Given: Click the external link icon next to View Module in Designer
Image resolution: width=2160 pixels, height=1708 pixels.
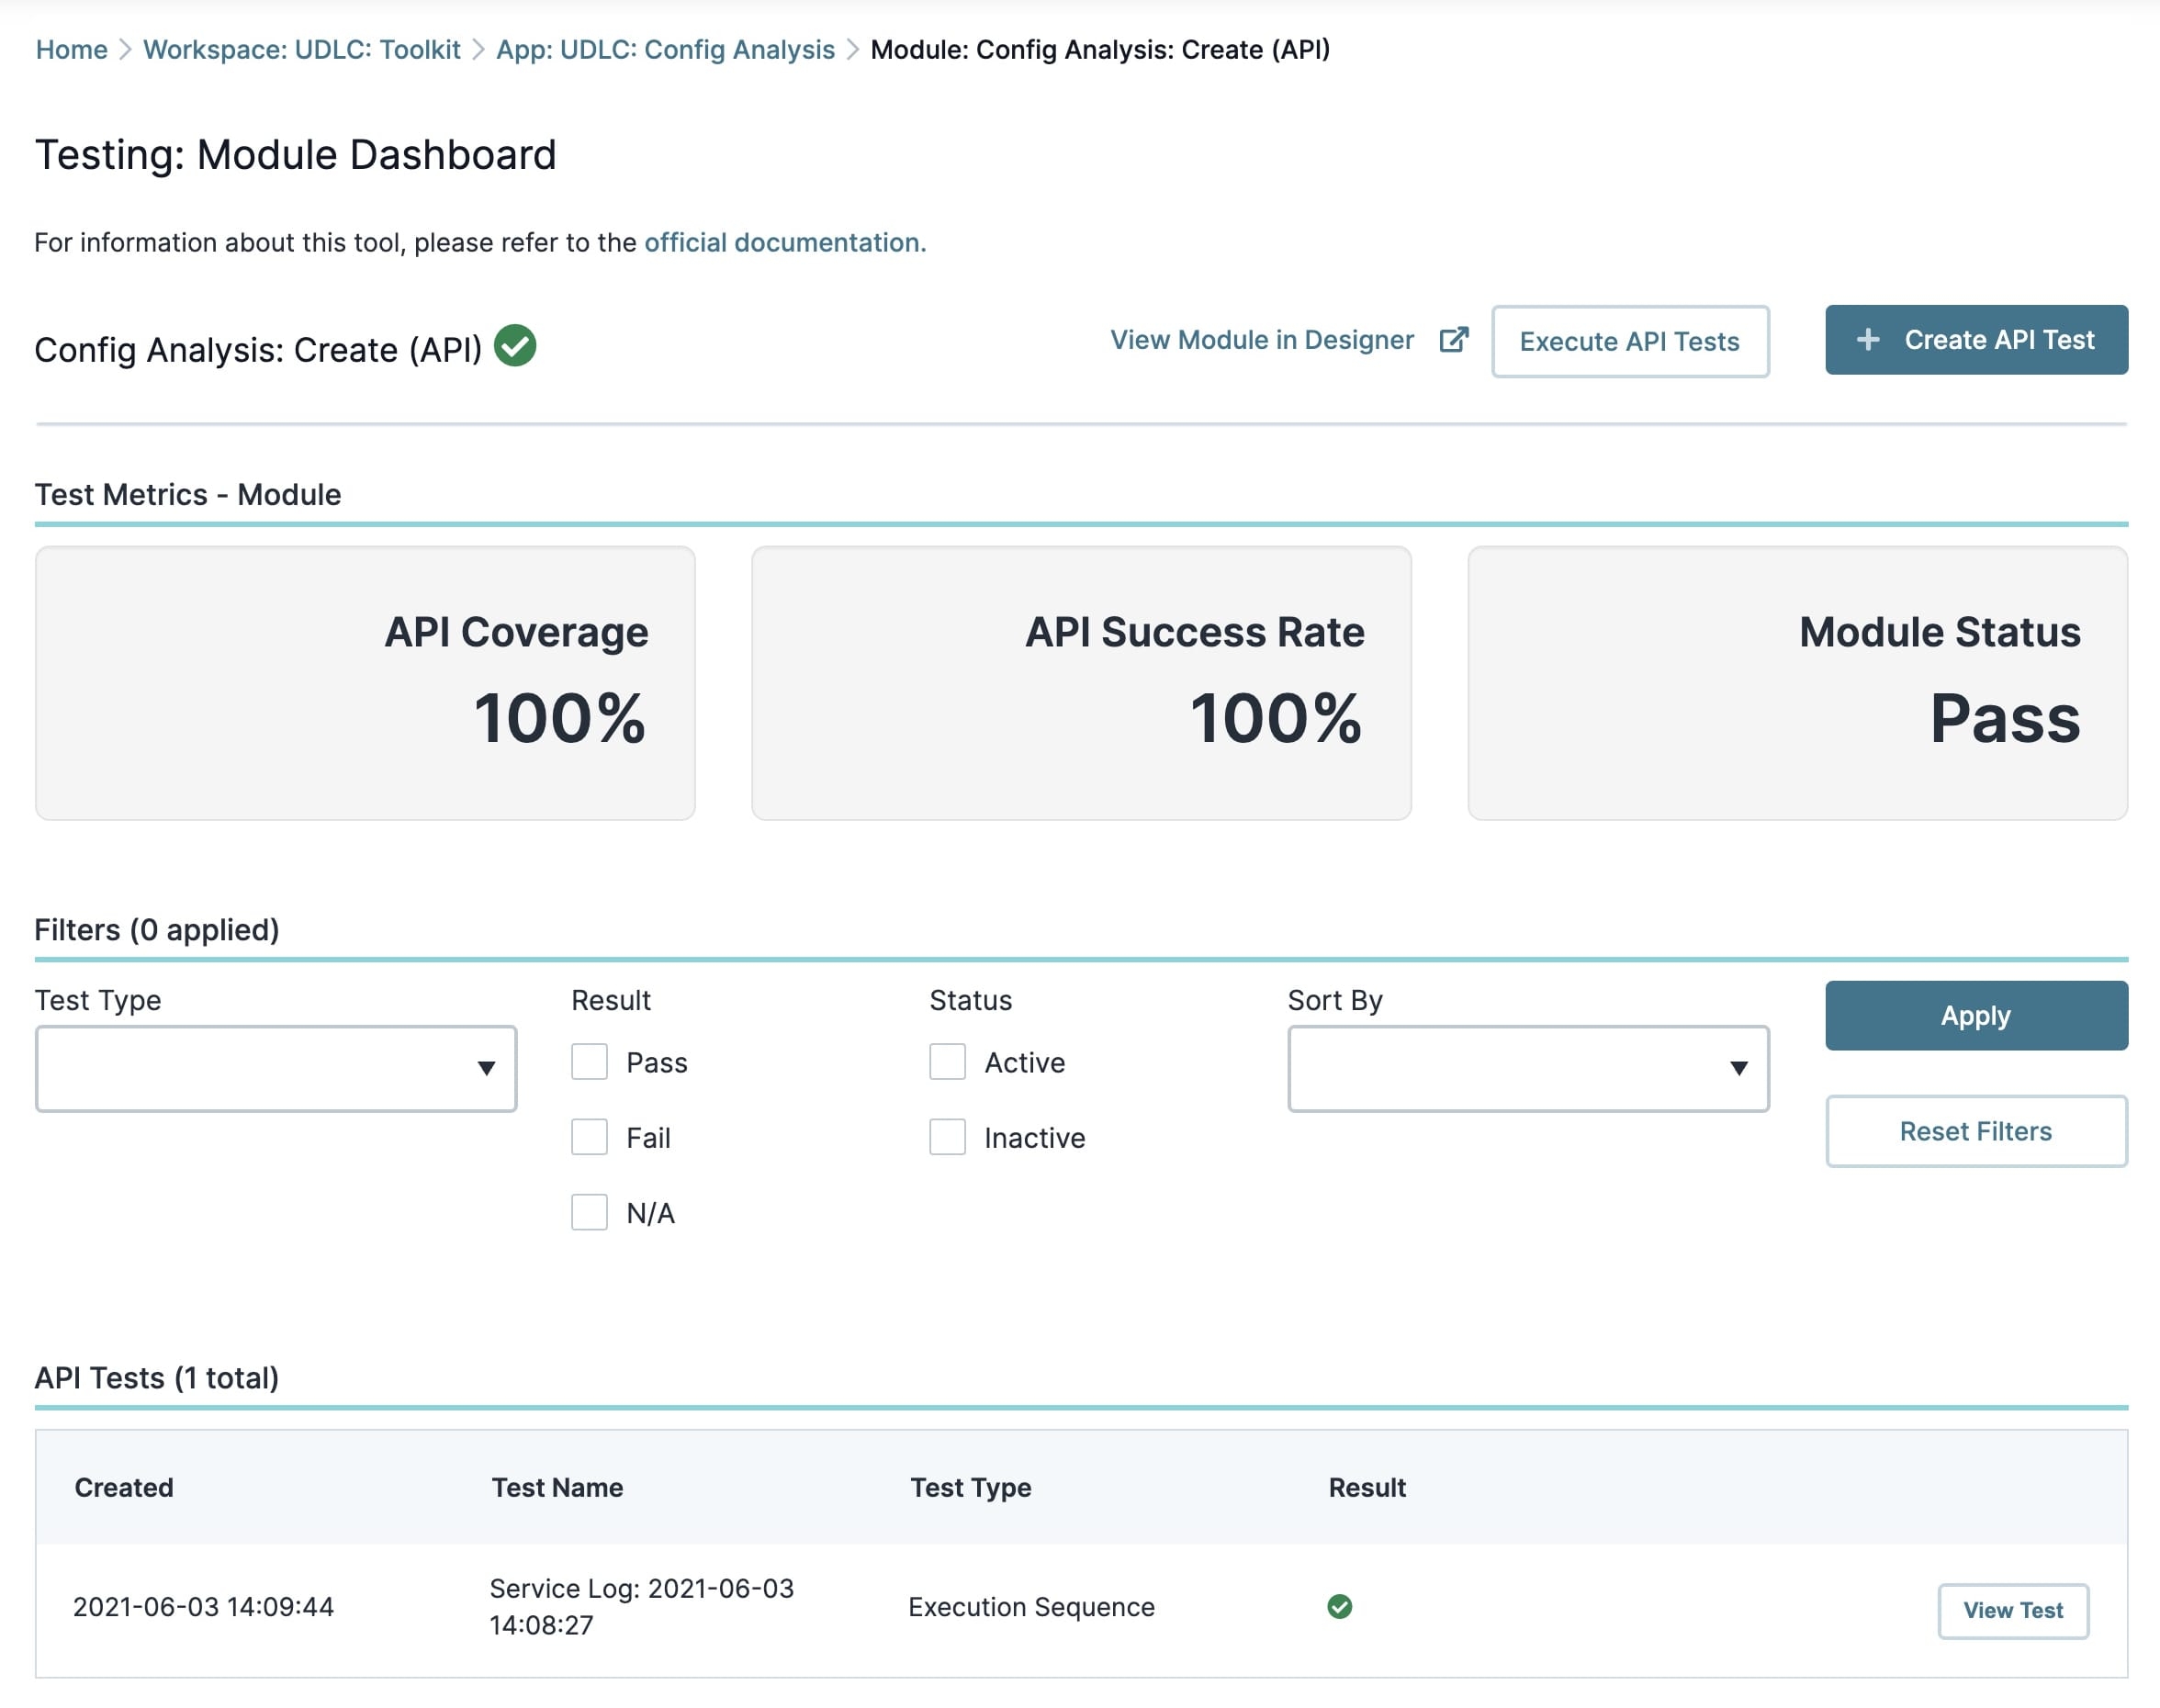Looking at the screenshot, I should (x=1453, y=340).
